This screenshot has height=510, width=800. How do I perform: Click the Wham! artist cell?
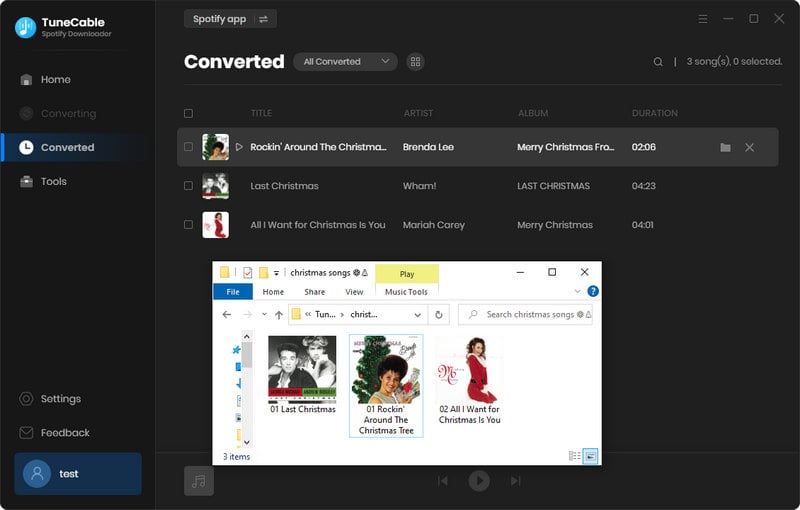click(419, 186)
